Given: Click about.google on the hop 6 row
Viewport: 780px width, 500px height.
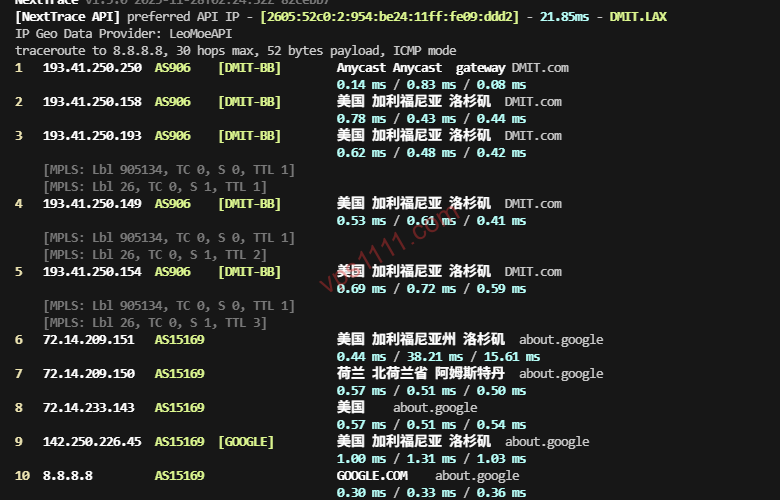Looking at the screenshot, I should pyautogui.click(x=561, y=340).
